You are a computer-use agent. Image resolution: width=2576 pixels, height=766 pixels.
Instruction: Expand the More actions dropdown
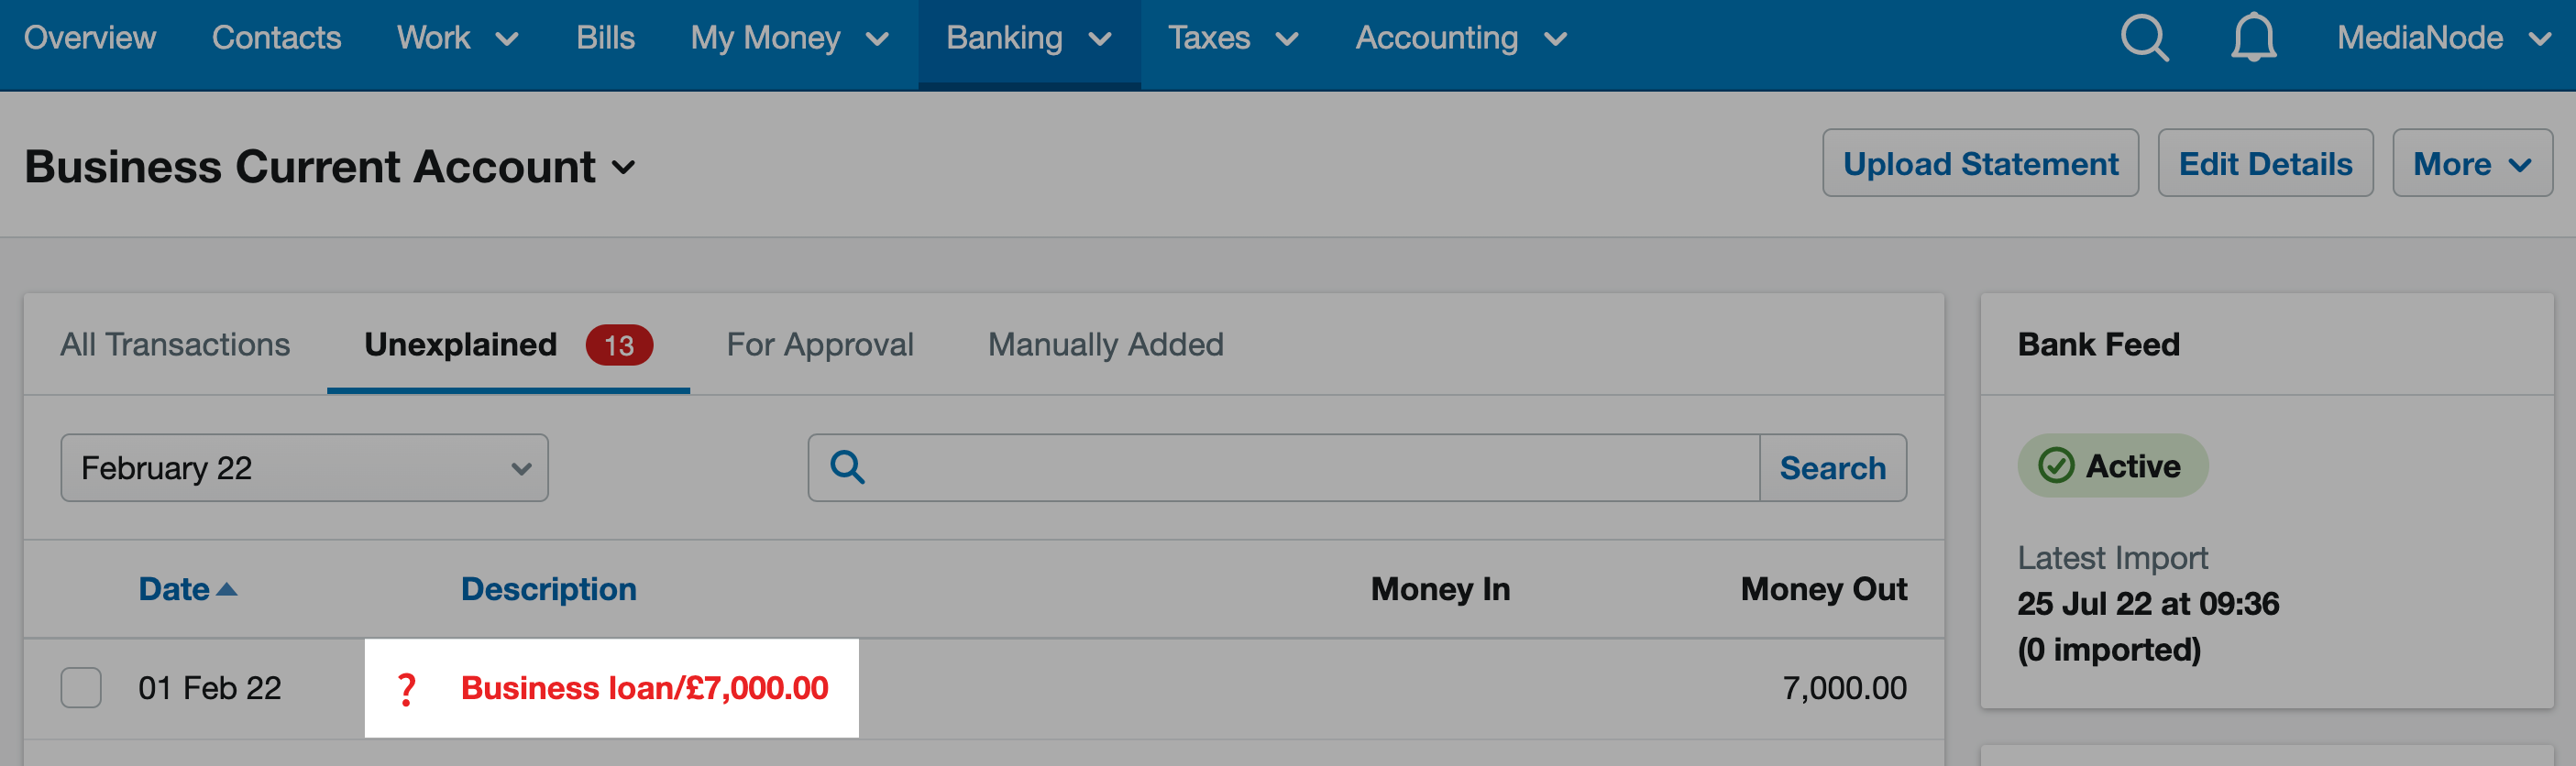pos(2471,163)
